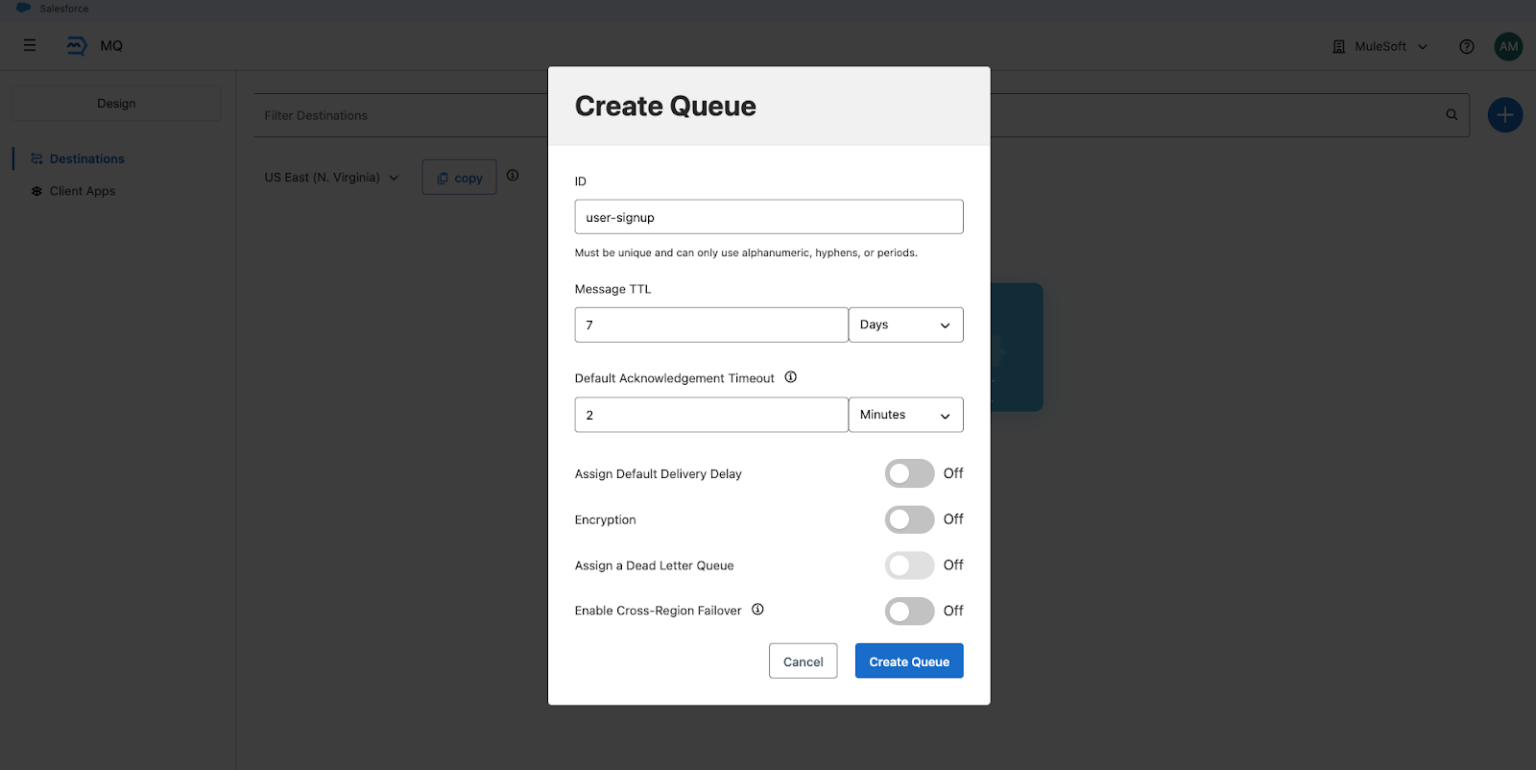Open the Message TTL Days unit dropdown
The width and height of the screenshot is (1536, 770).
[x=906, y=325]
